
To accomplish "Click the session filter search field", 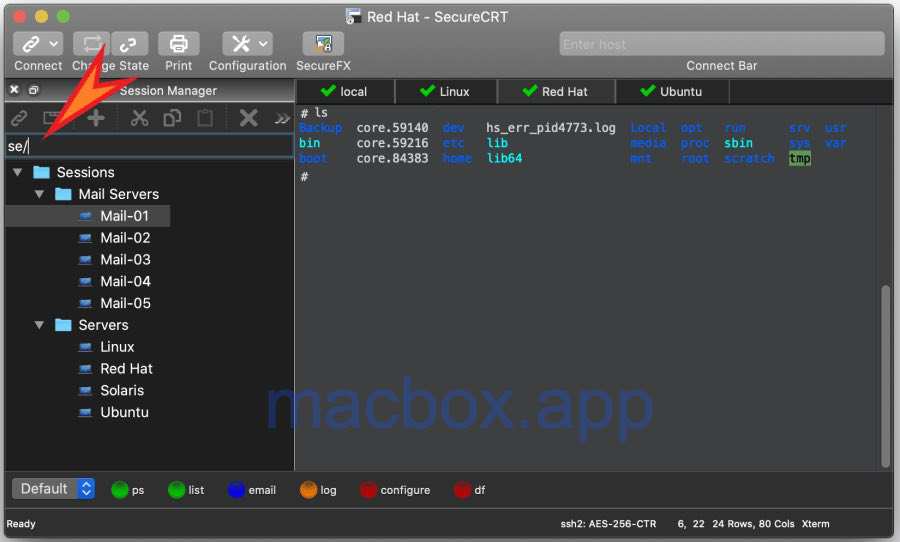I will click(149, 146).
